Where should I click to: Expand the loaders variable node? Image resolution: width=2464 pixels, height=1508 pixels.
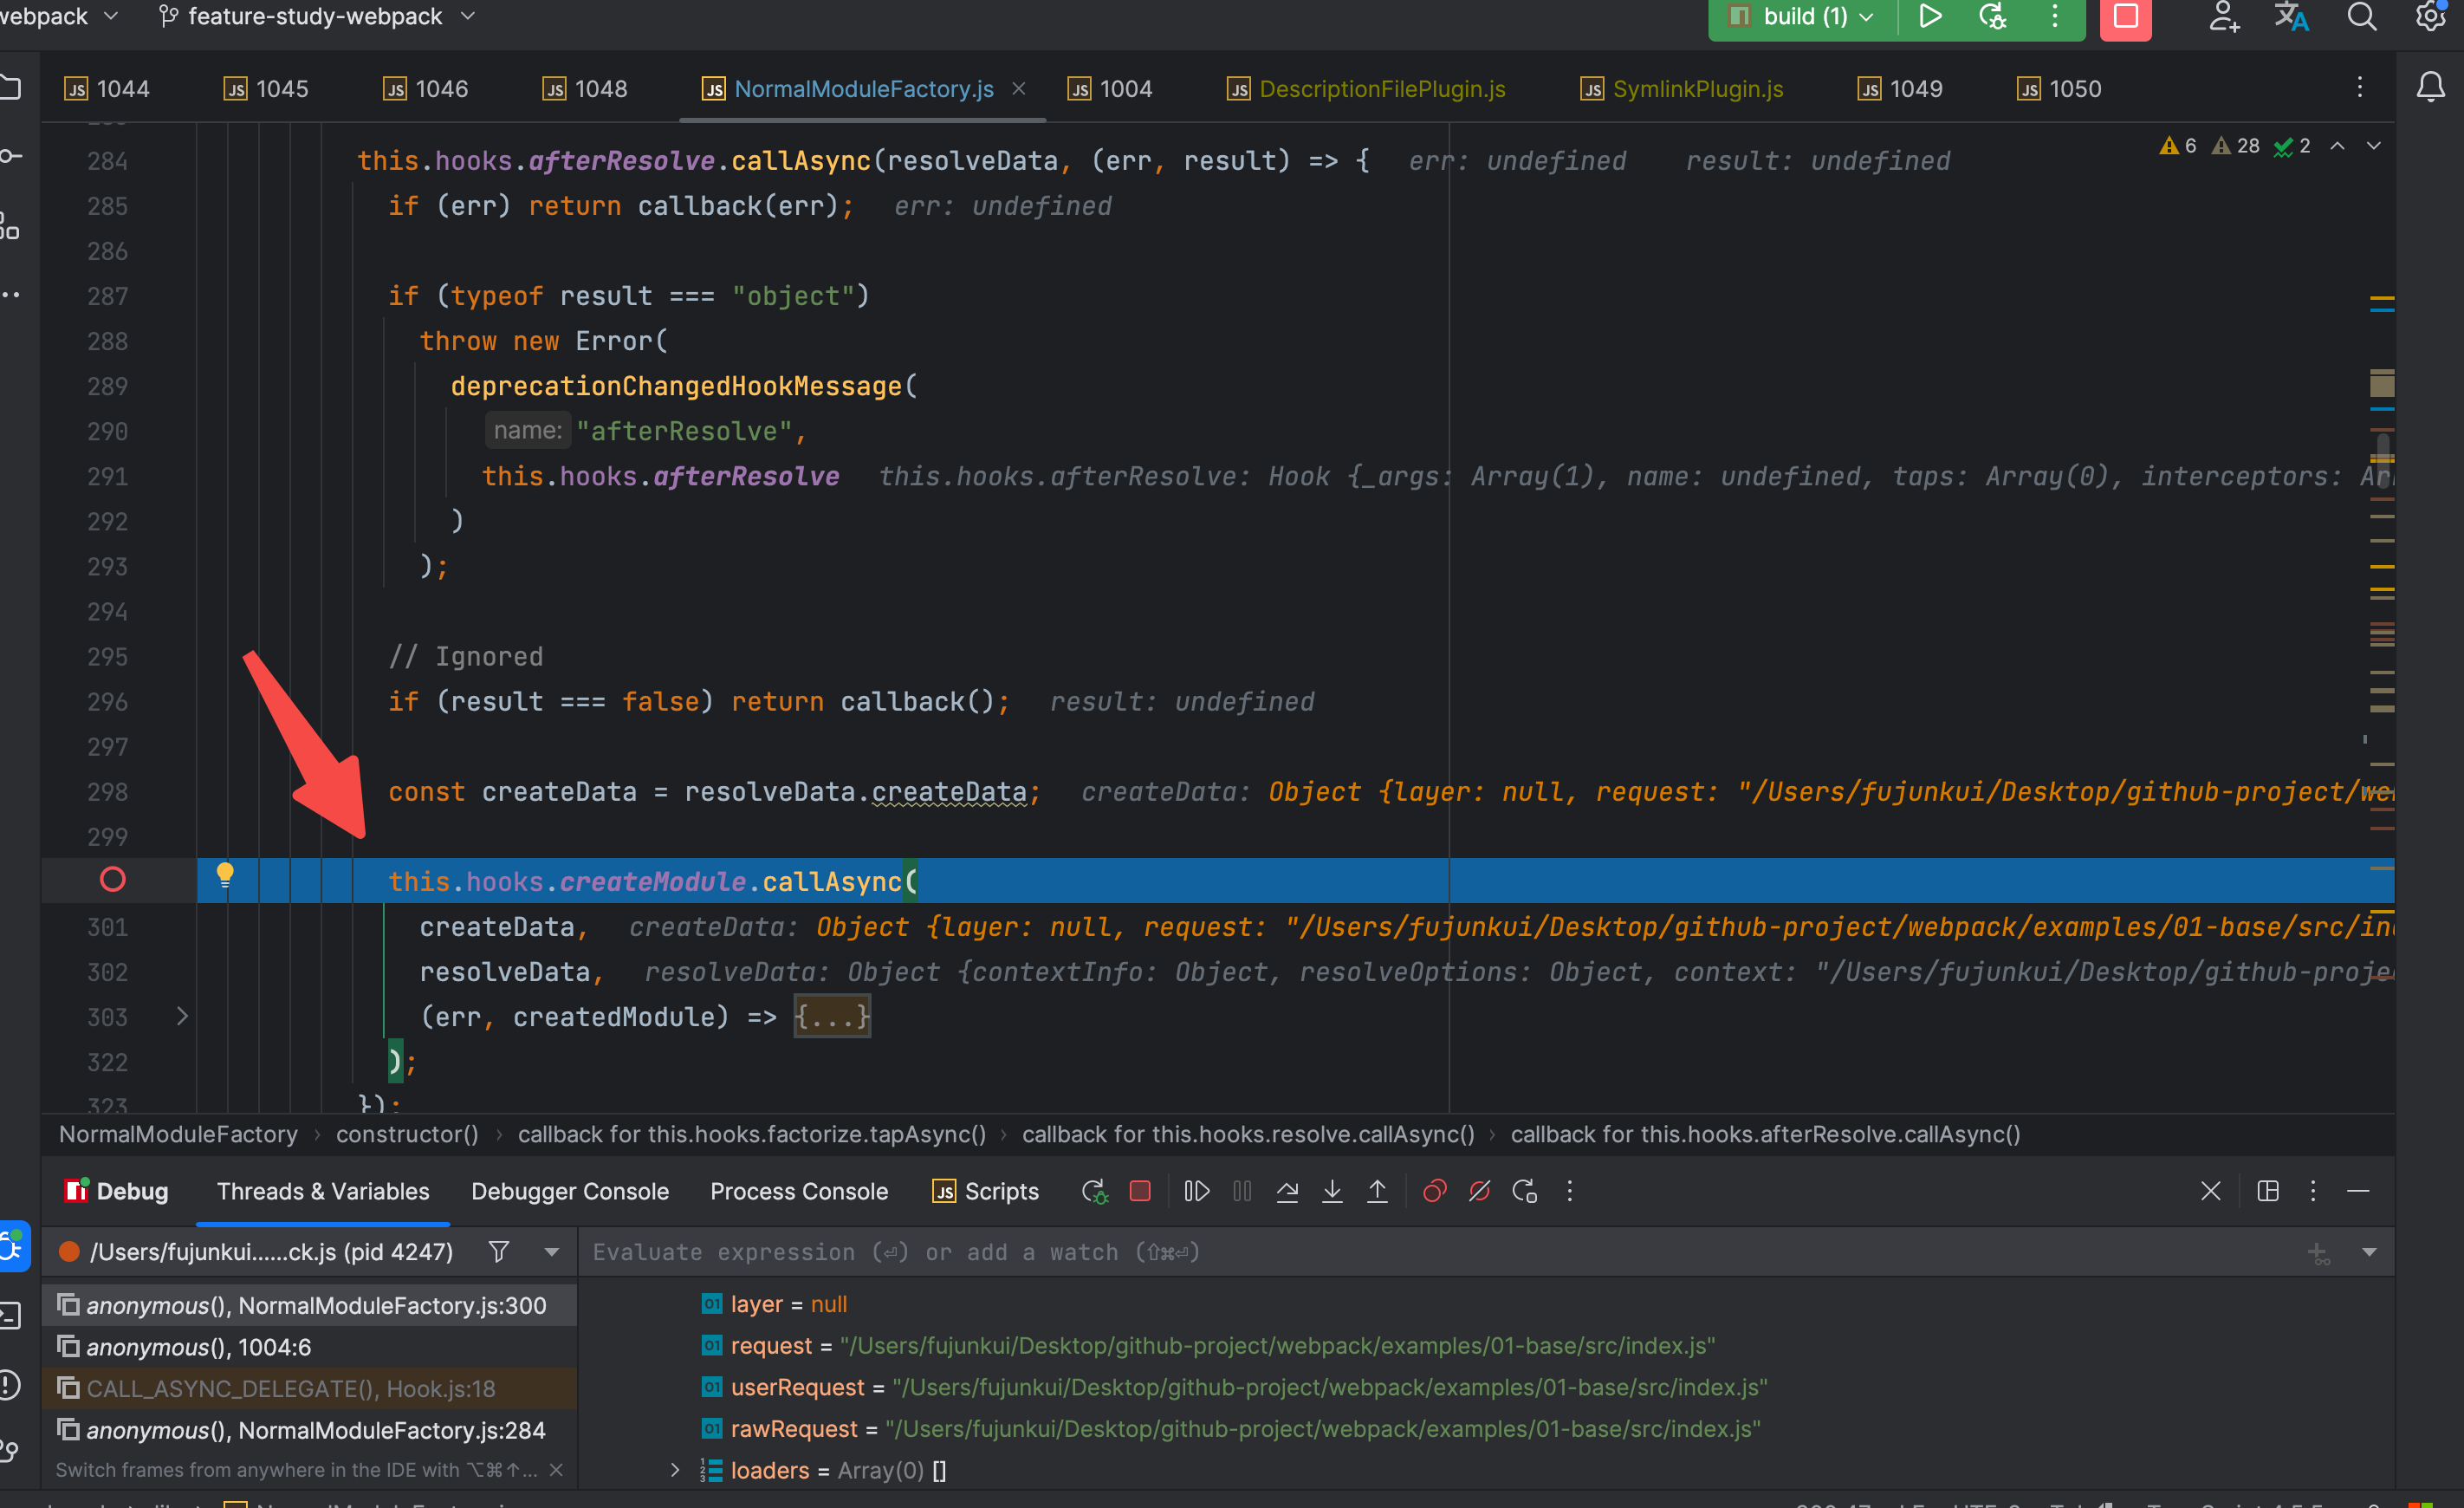(675, 1470)
